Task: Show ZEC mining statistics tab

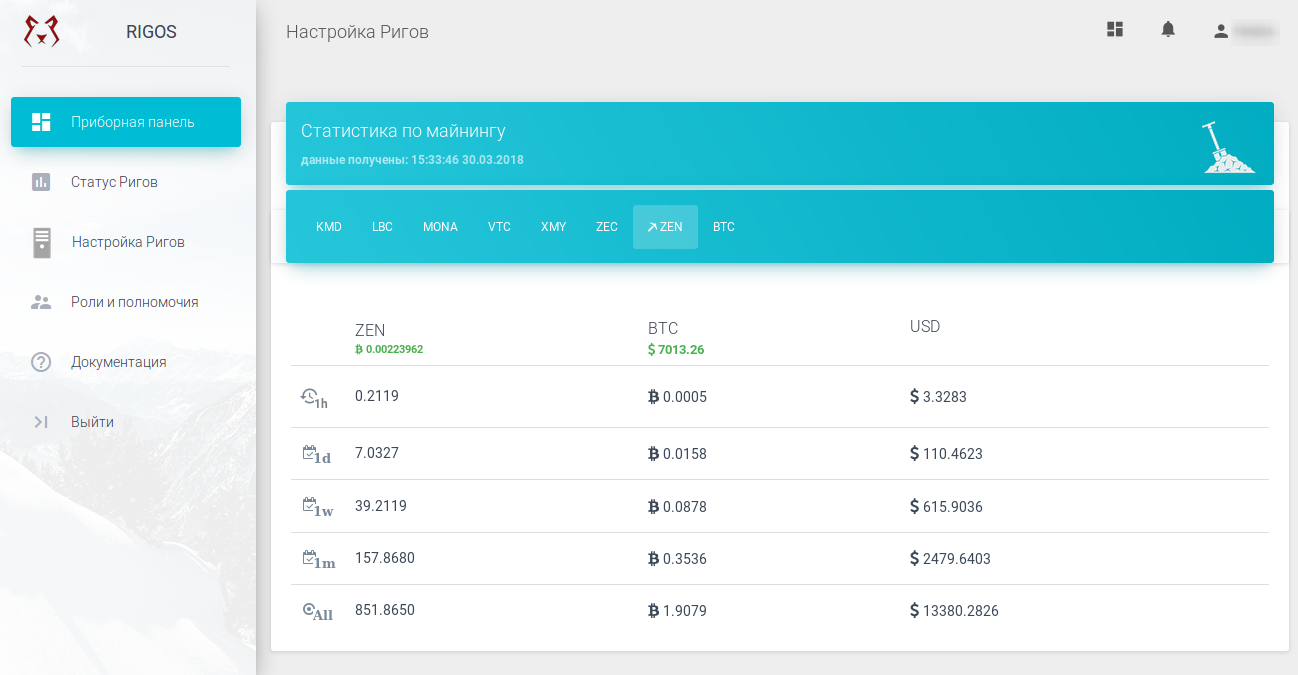Action: (x=607, y=227)
